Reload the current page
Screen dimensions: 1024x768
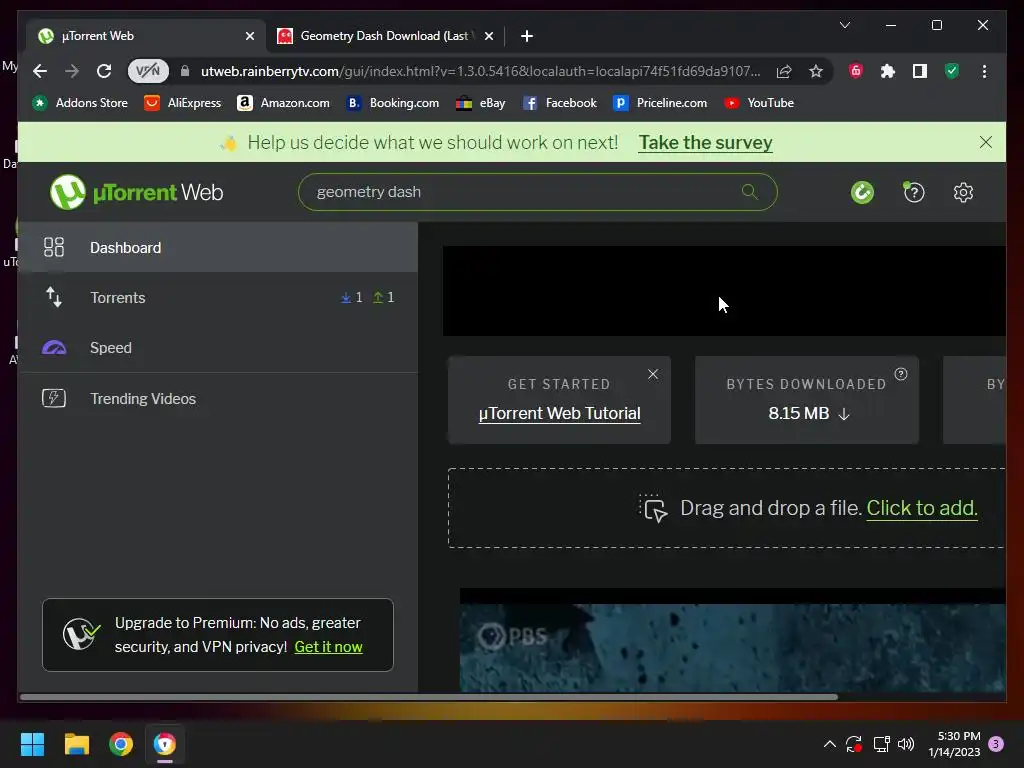(x=104, y=71)
